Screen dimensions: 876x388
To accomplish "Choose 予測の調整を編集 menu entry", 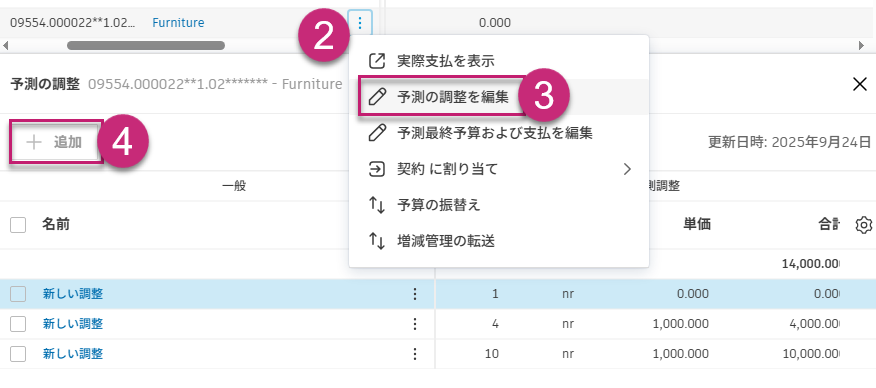I will tap(498, 97).
